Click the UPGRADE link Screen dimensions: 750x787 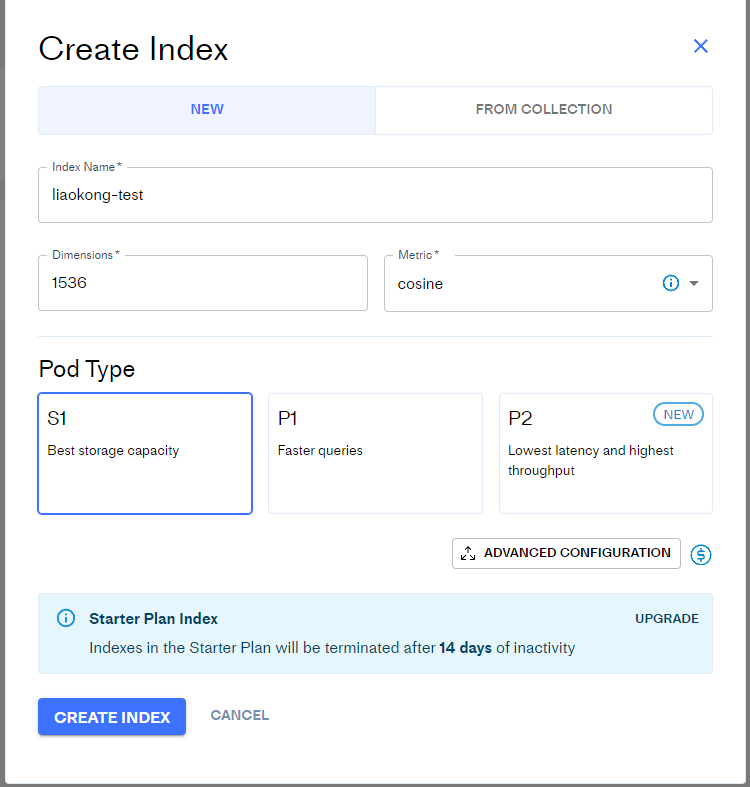[667, 618]
